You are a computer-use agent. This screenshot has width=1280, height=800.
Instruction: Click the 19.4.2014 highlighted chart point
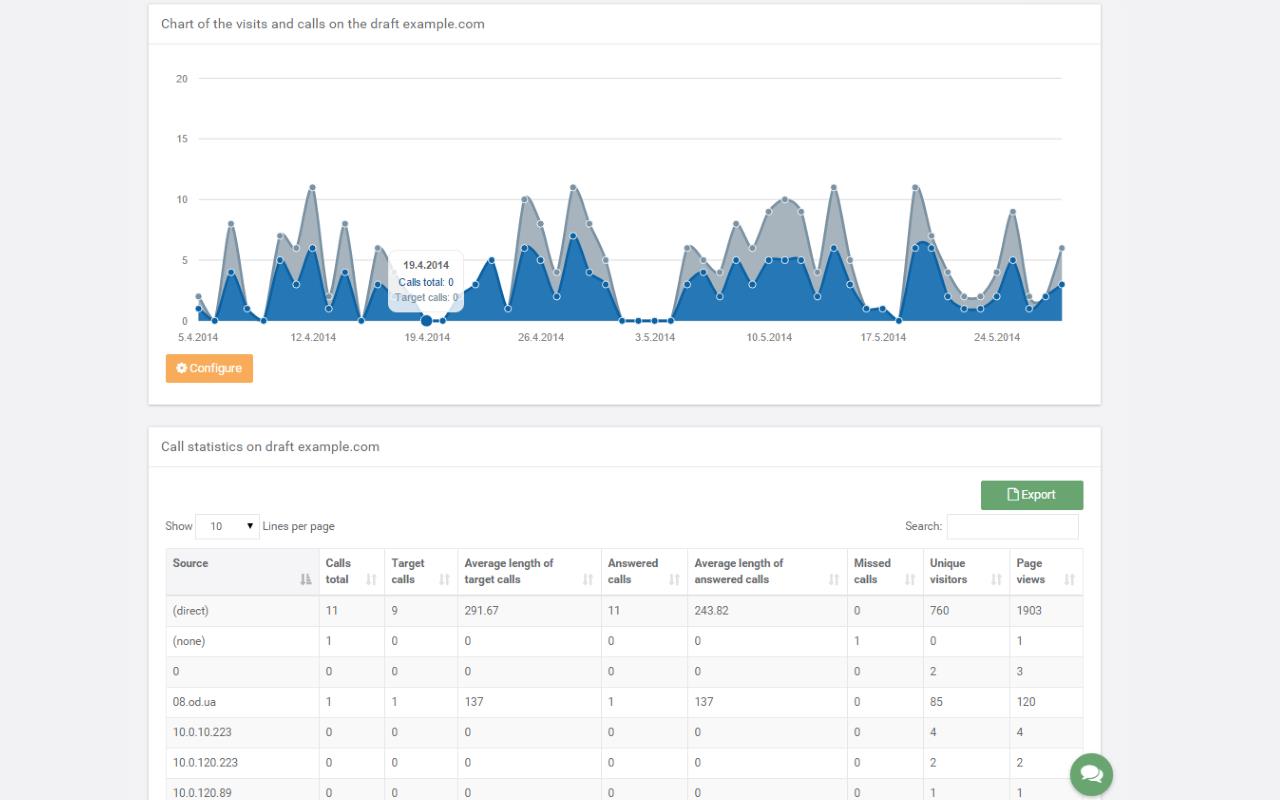pos(427,321)
